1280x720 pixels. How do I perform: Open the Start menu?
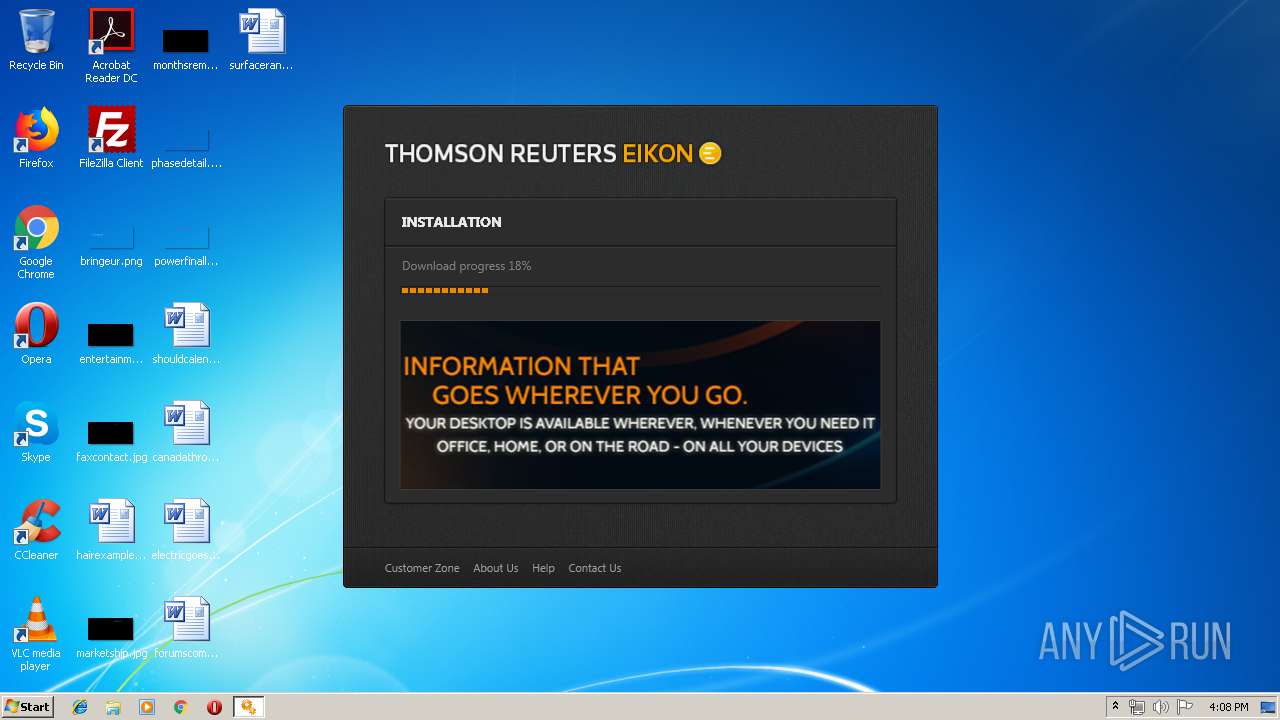tap(27, 707)
